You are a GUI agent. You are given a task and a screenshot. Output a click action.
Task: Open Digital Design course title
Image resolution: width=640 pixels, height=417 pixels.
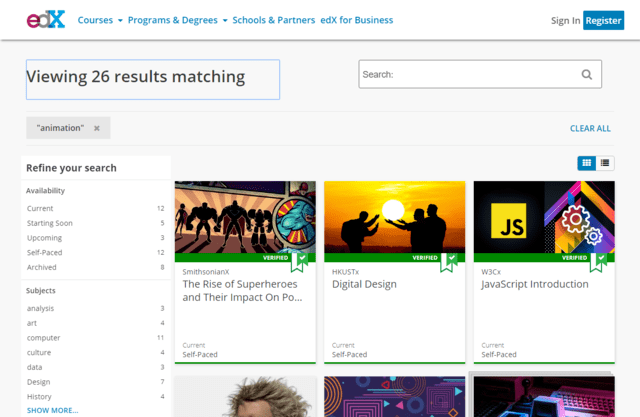364,284
